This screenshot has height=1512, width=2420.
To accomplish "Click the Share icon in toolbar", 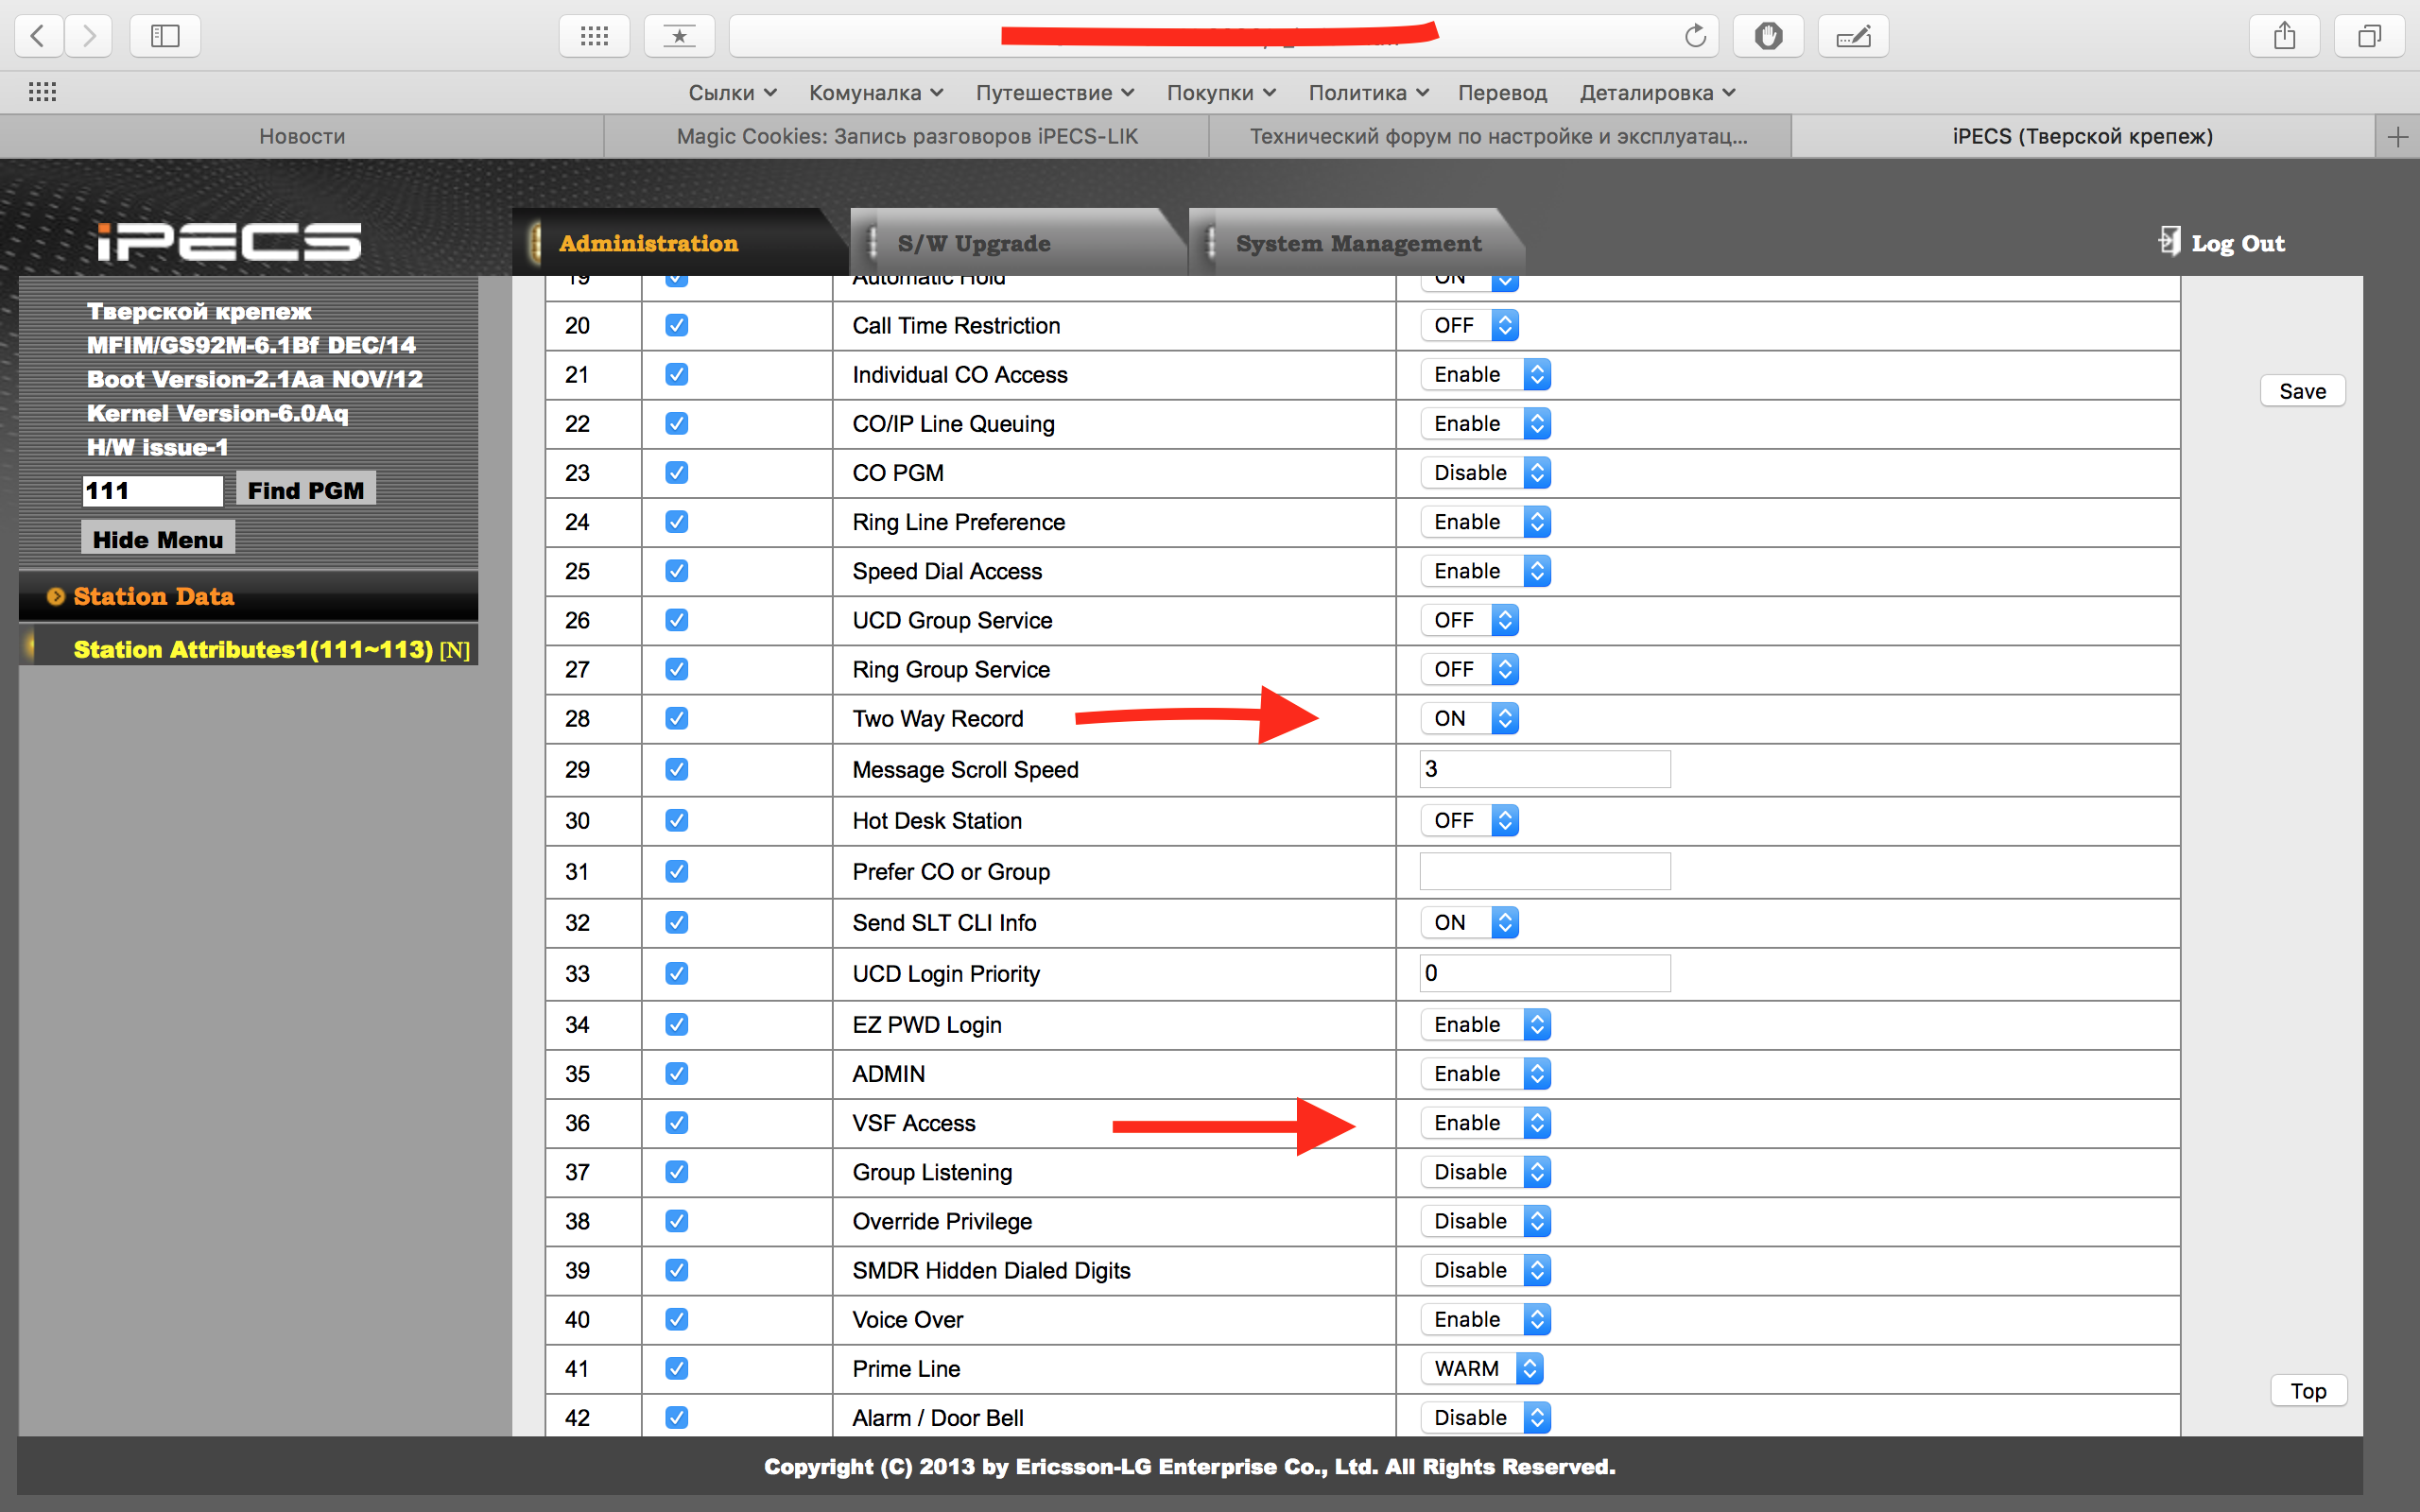I will 2284,36.
